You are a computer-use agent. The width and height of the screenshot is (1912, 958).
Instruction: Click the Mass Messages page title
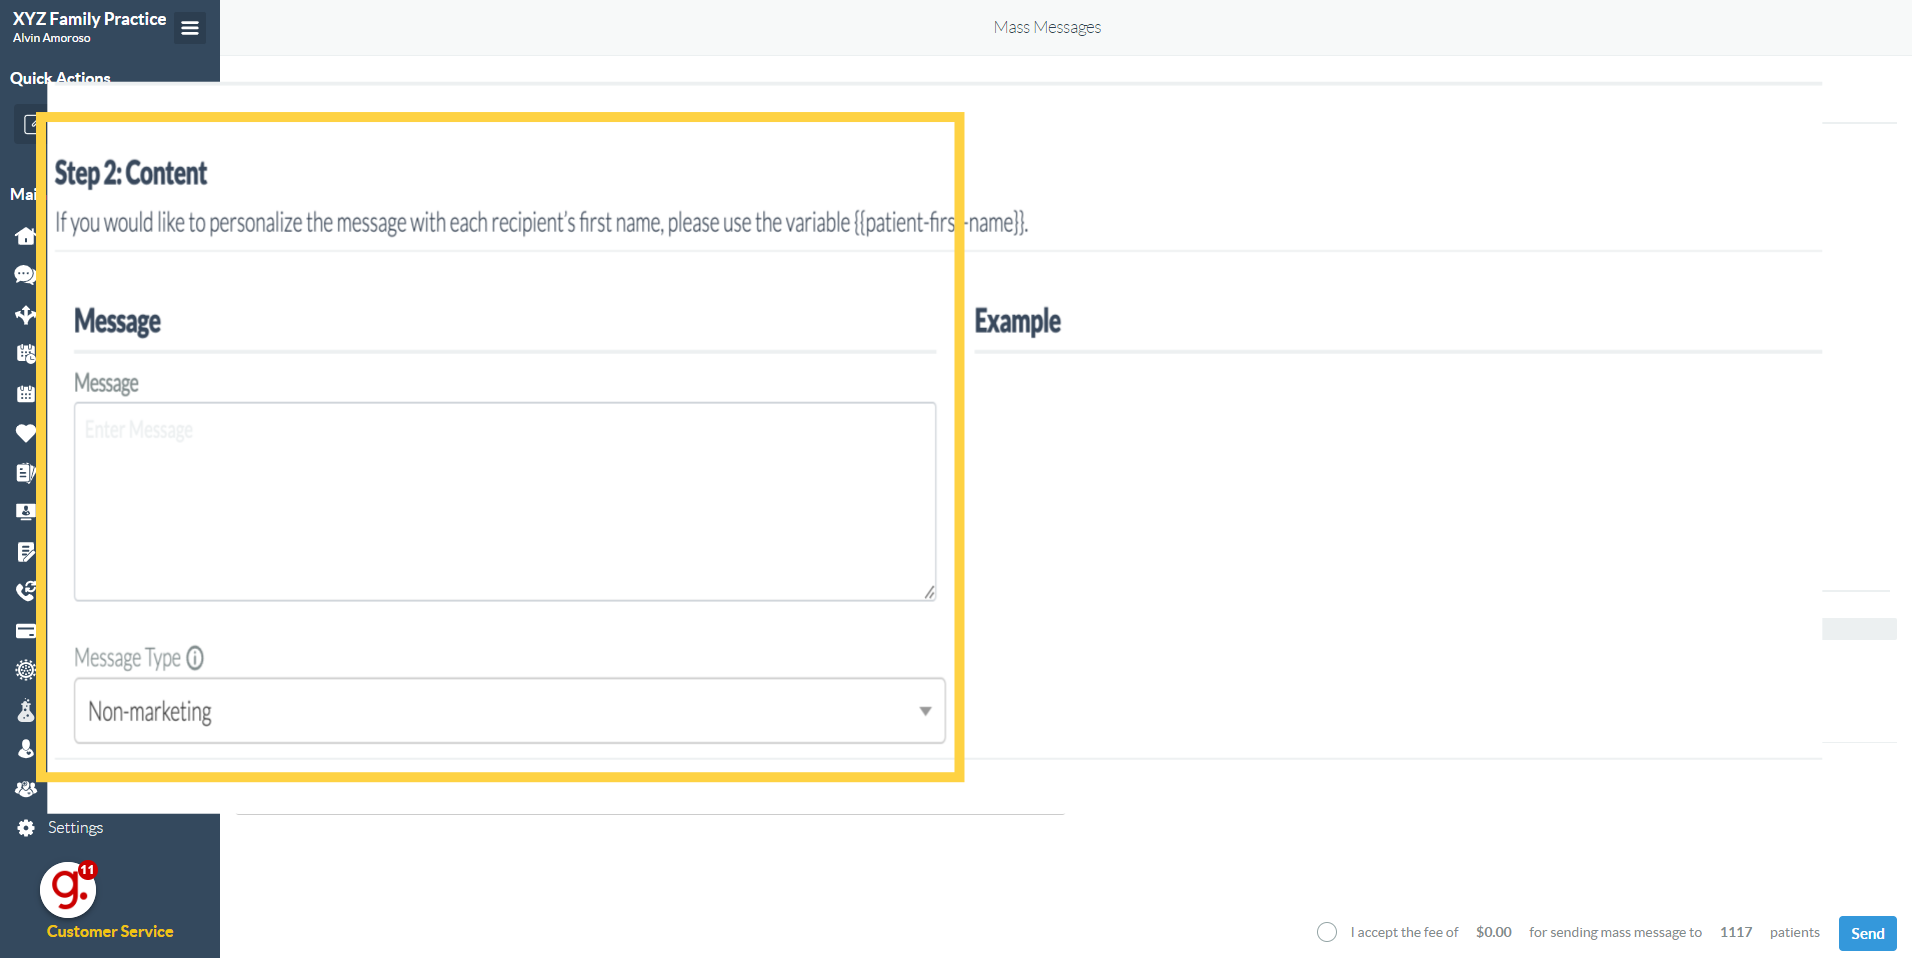click(x=1046, y=27)
